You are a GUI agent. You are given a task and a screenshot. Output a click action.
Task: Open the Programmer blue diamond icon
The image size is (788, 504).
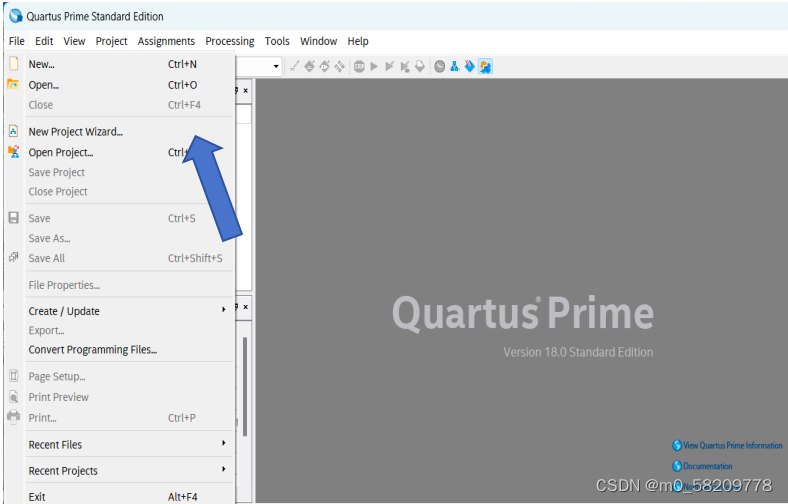(x=469, y=66)
